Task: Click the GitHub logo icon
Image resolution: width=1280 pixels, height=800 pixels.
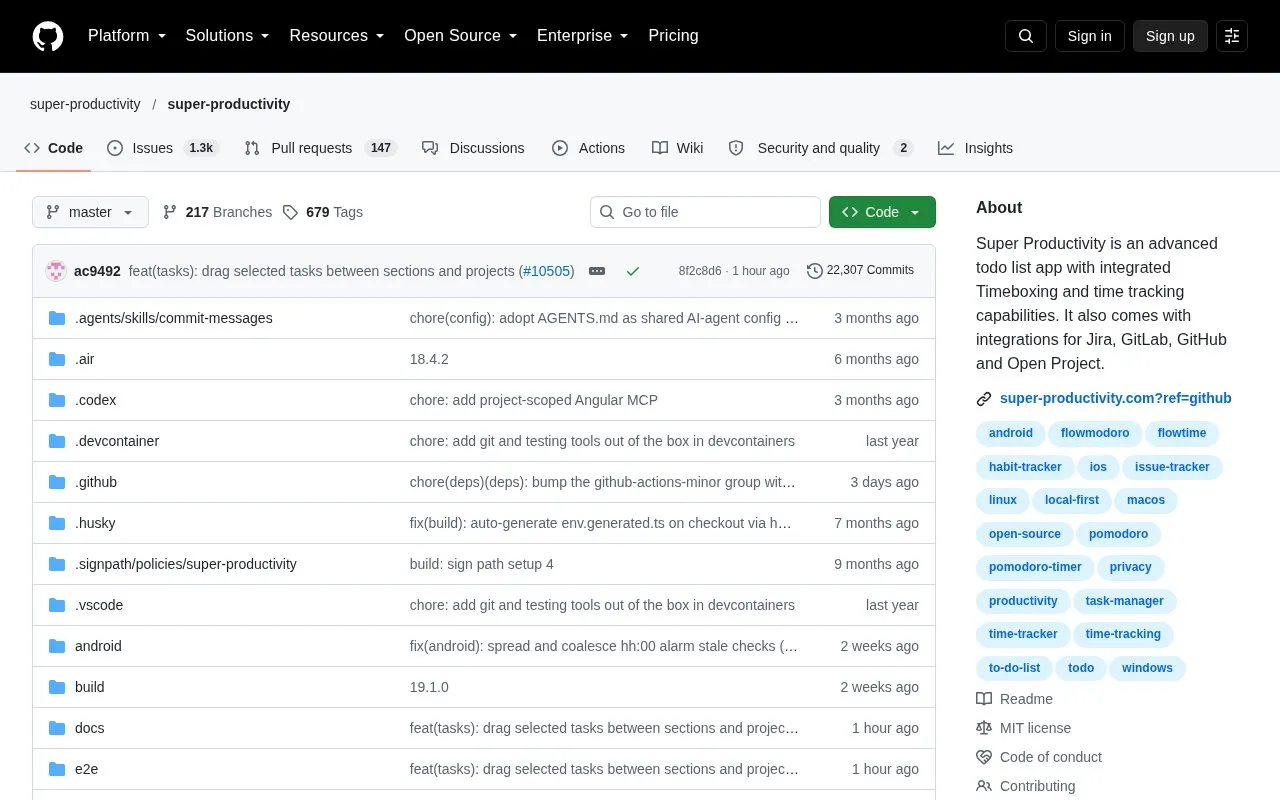Action: click(48, 36)
